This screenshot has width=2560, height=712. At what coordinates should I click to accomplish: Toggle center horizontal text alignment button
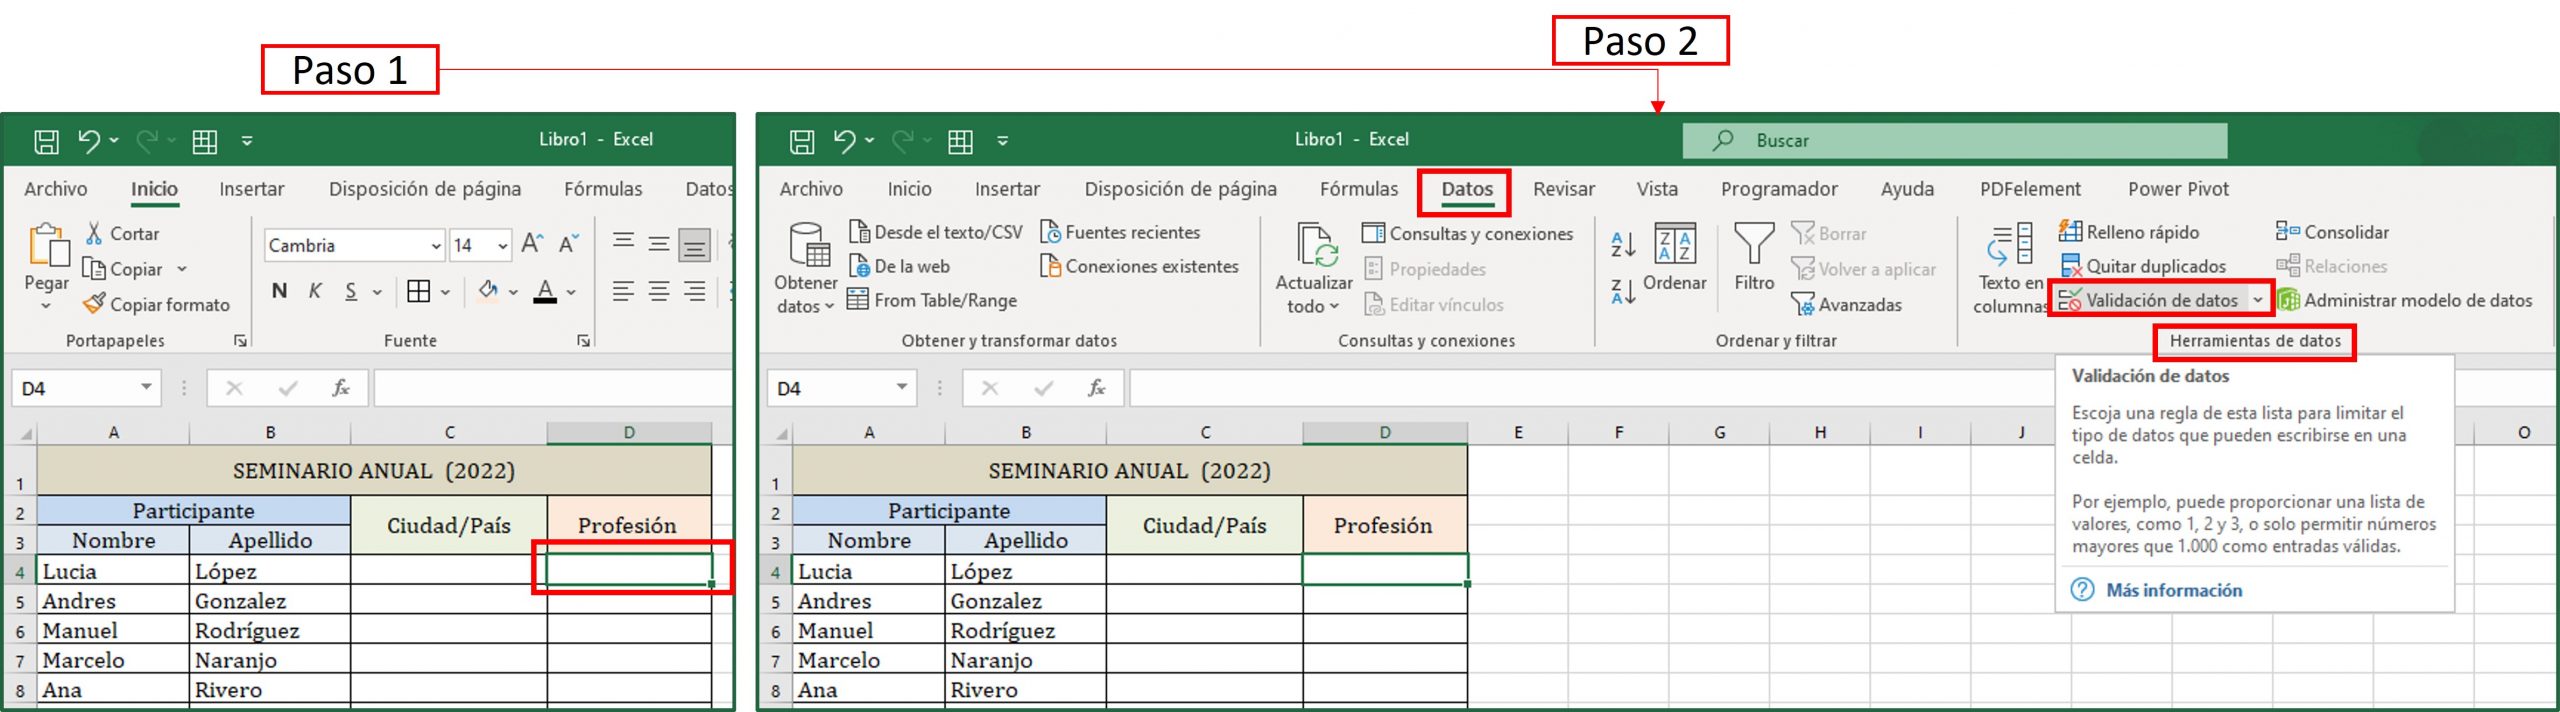pyautogui.click(x=658, y=291)
